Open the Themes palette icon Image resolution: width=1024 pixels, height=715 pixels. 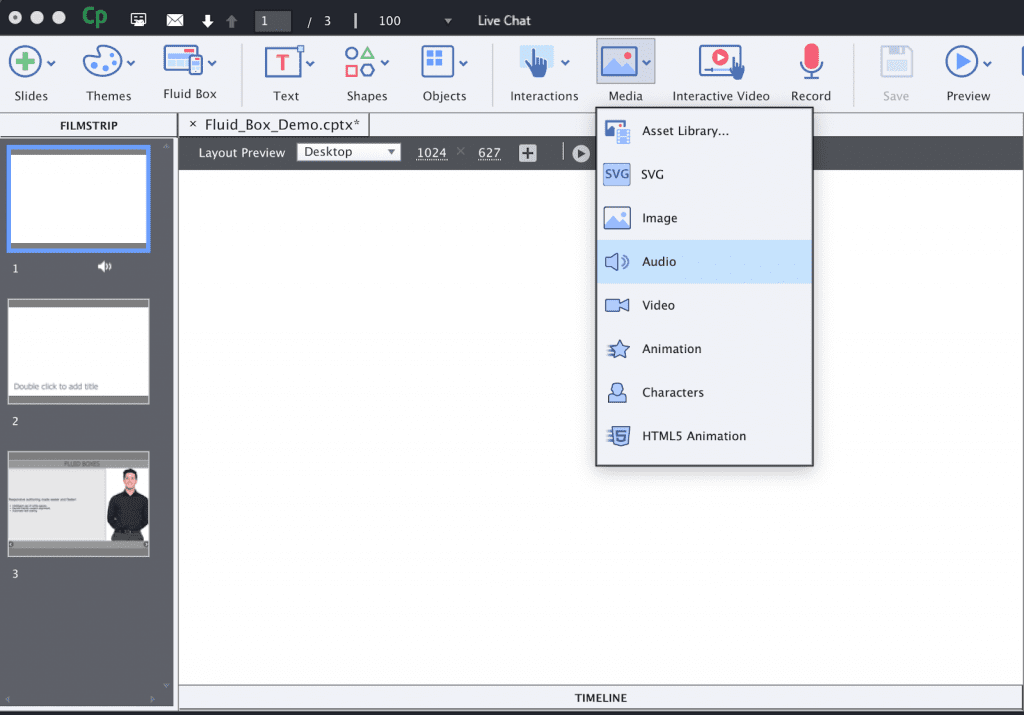102,62
